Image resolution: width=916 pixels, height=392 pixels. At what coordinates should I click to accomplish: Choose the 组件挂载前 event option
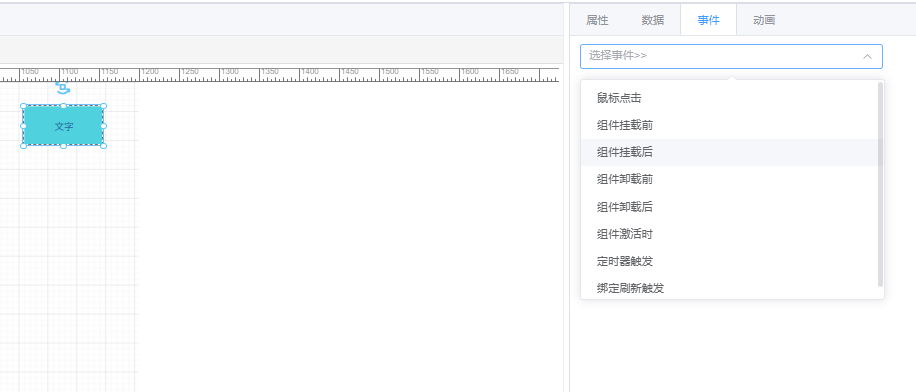coord(730,125)
